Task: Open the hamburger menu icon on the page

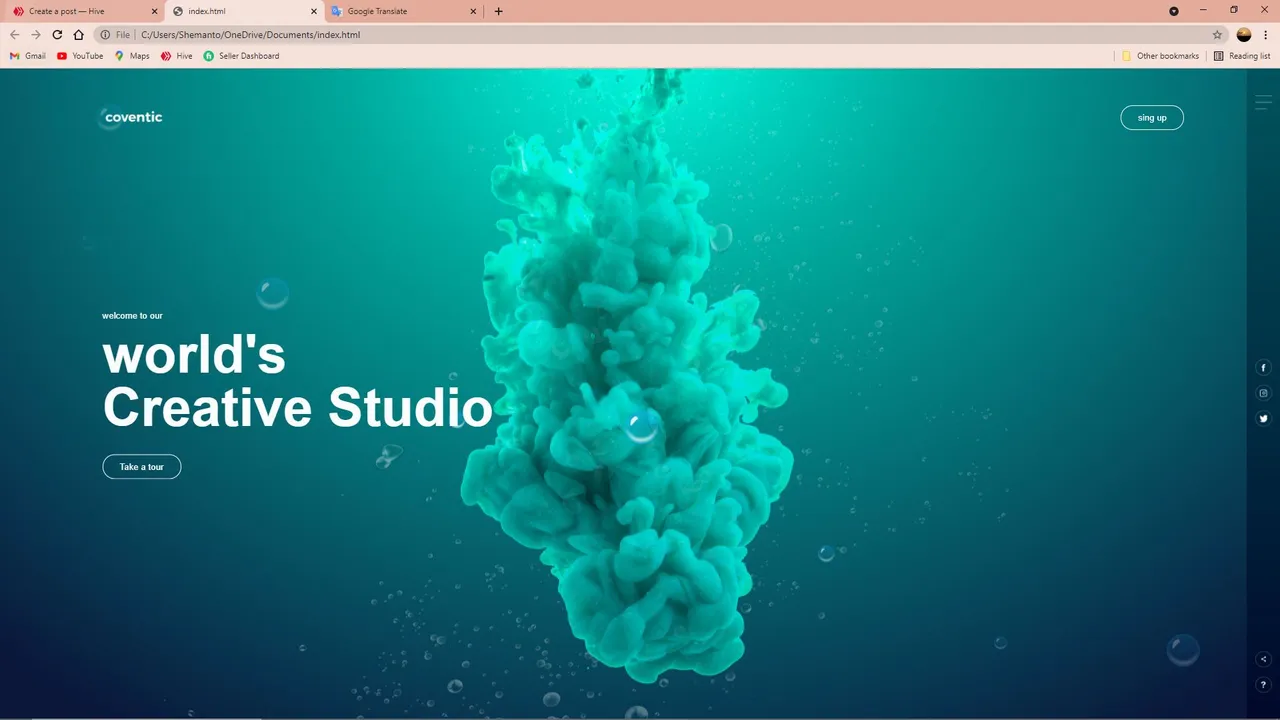Action: point(1263,102)
